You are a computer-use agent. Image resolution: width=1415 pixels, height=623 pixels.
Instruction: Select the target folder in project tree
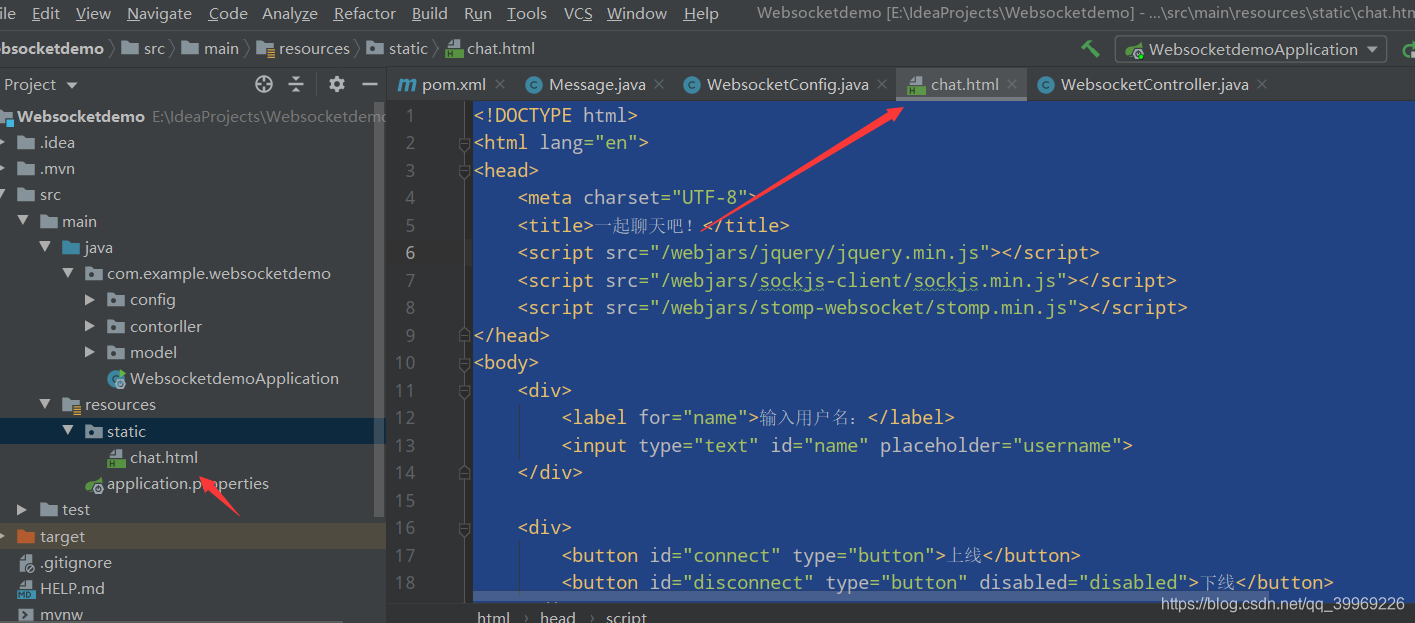65,536
